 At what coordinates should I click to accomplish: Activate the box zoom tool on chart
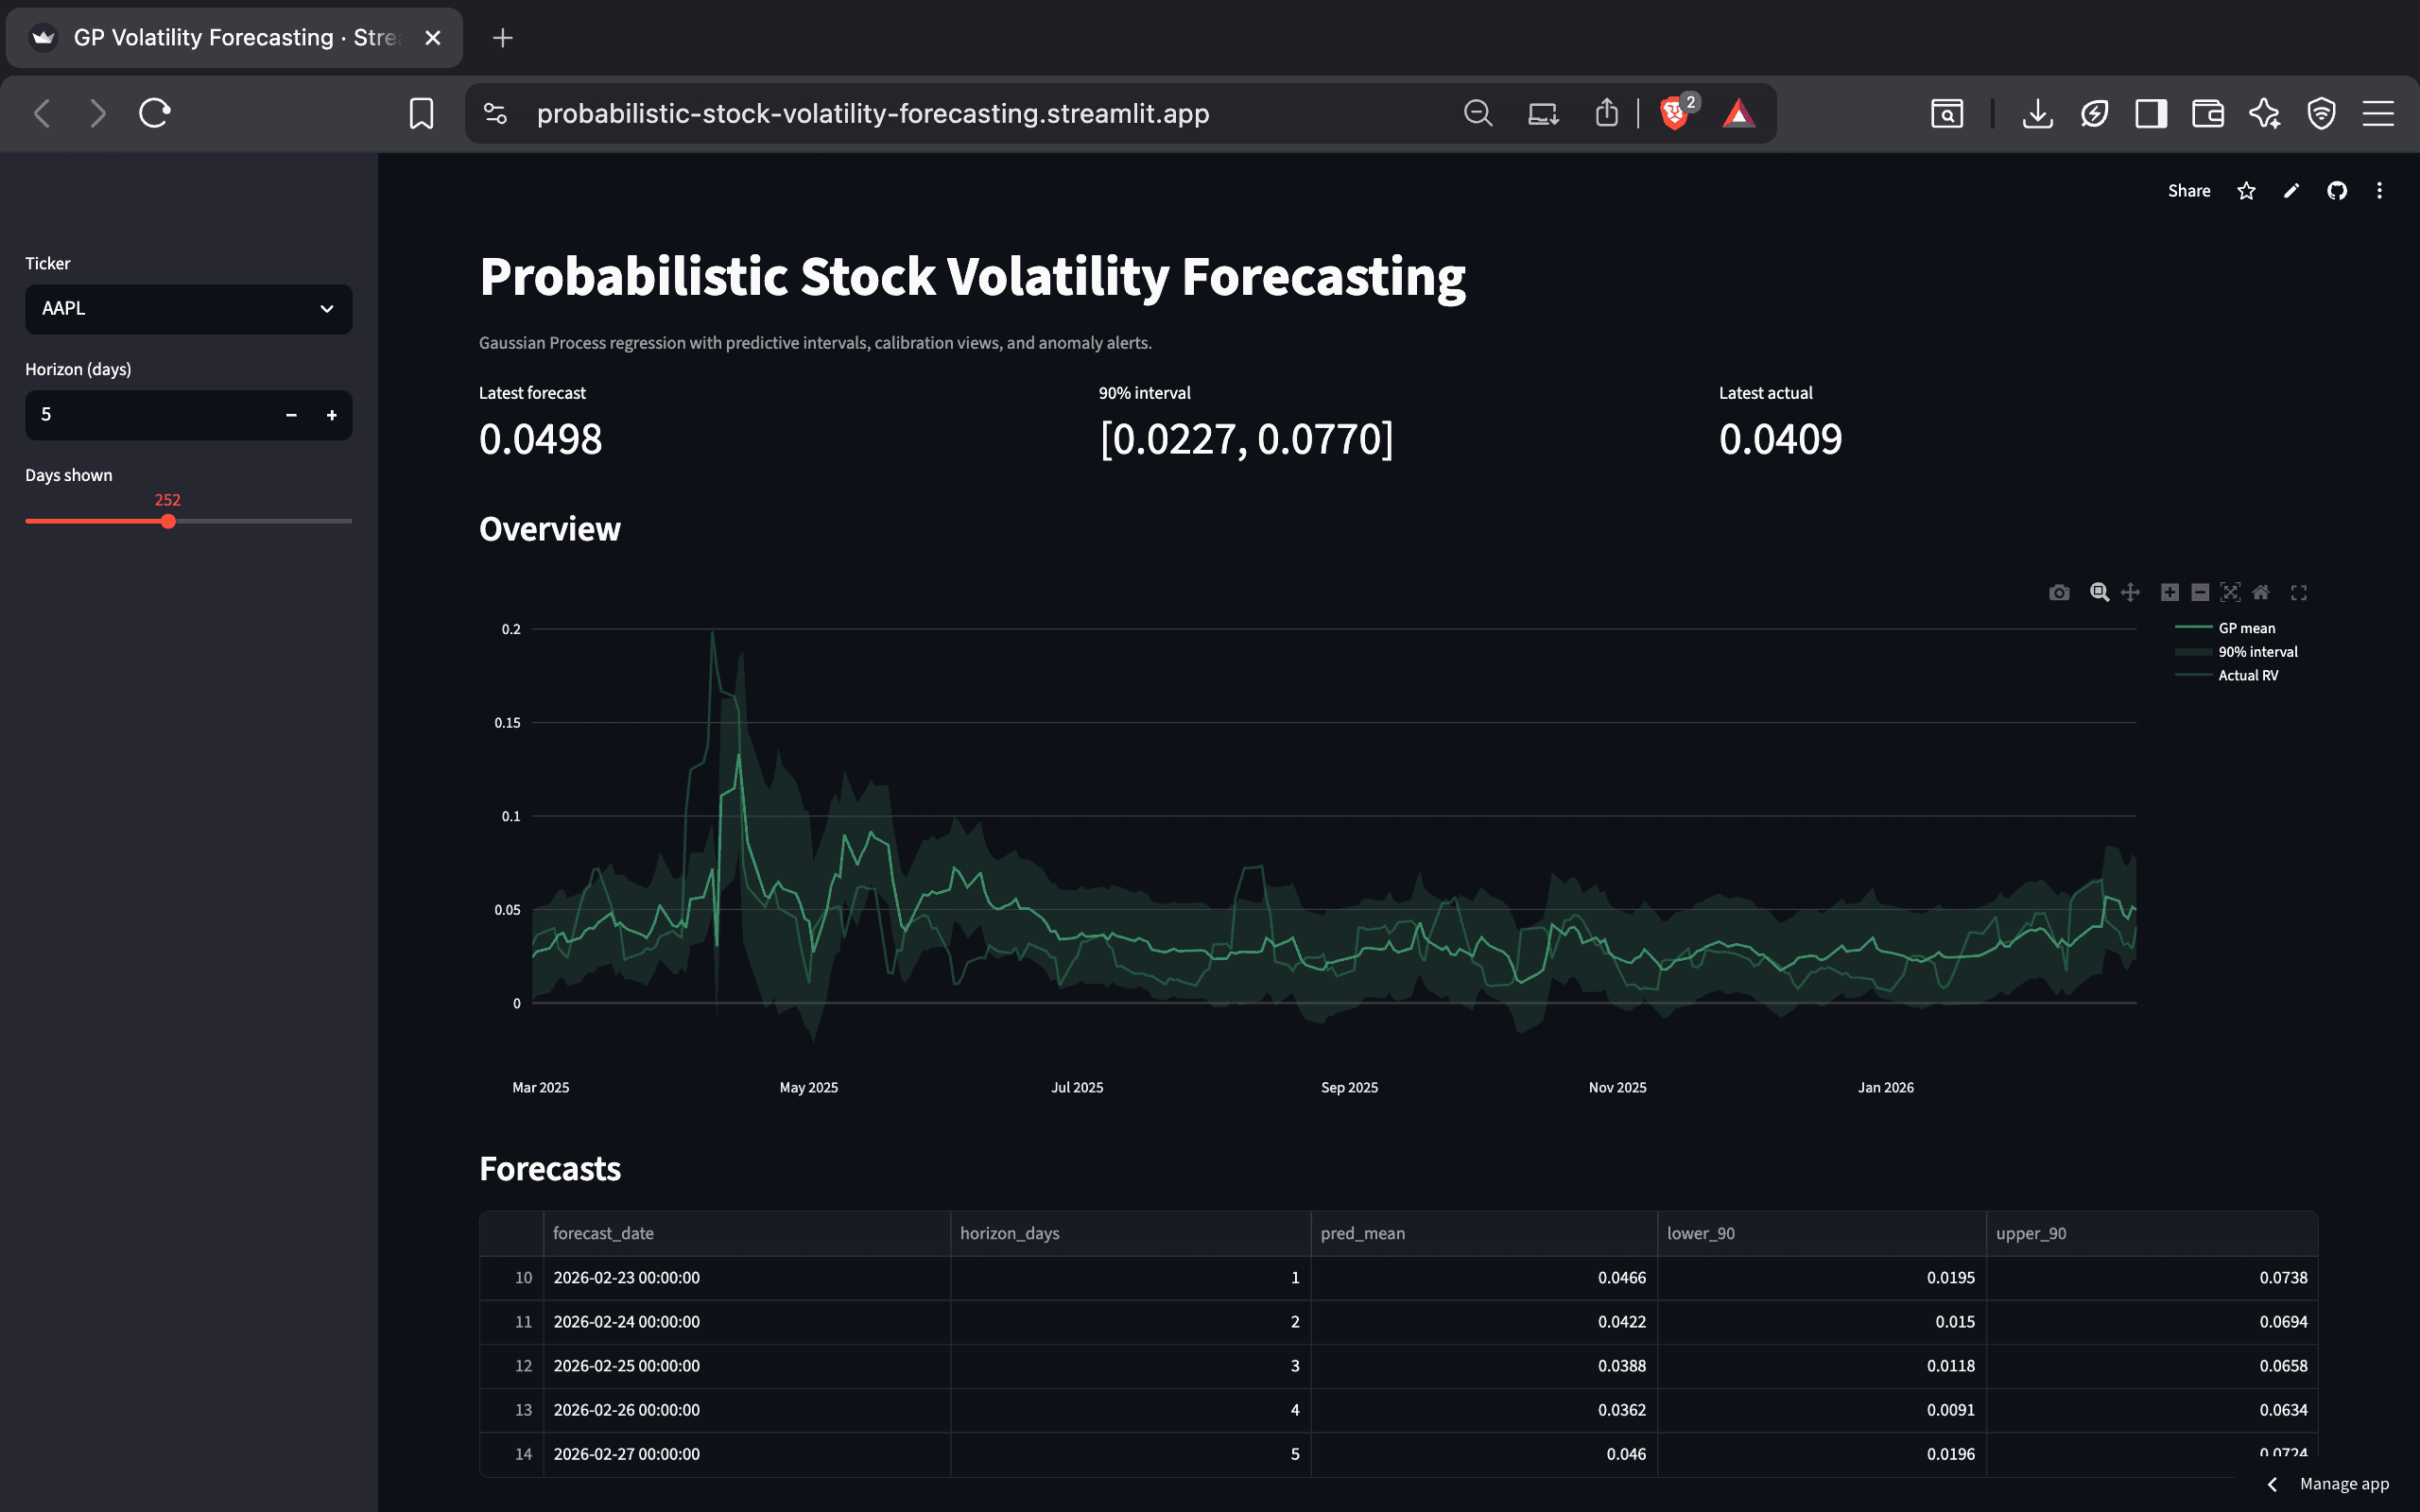coord(2098,592)
